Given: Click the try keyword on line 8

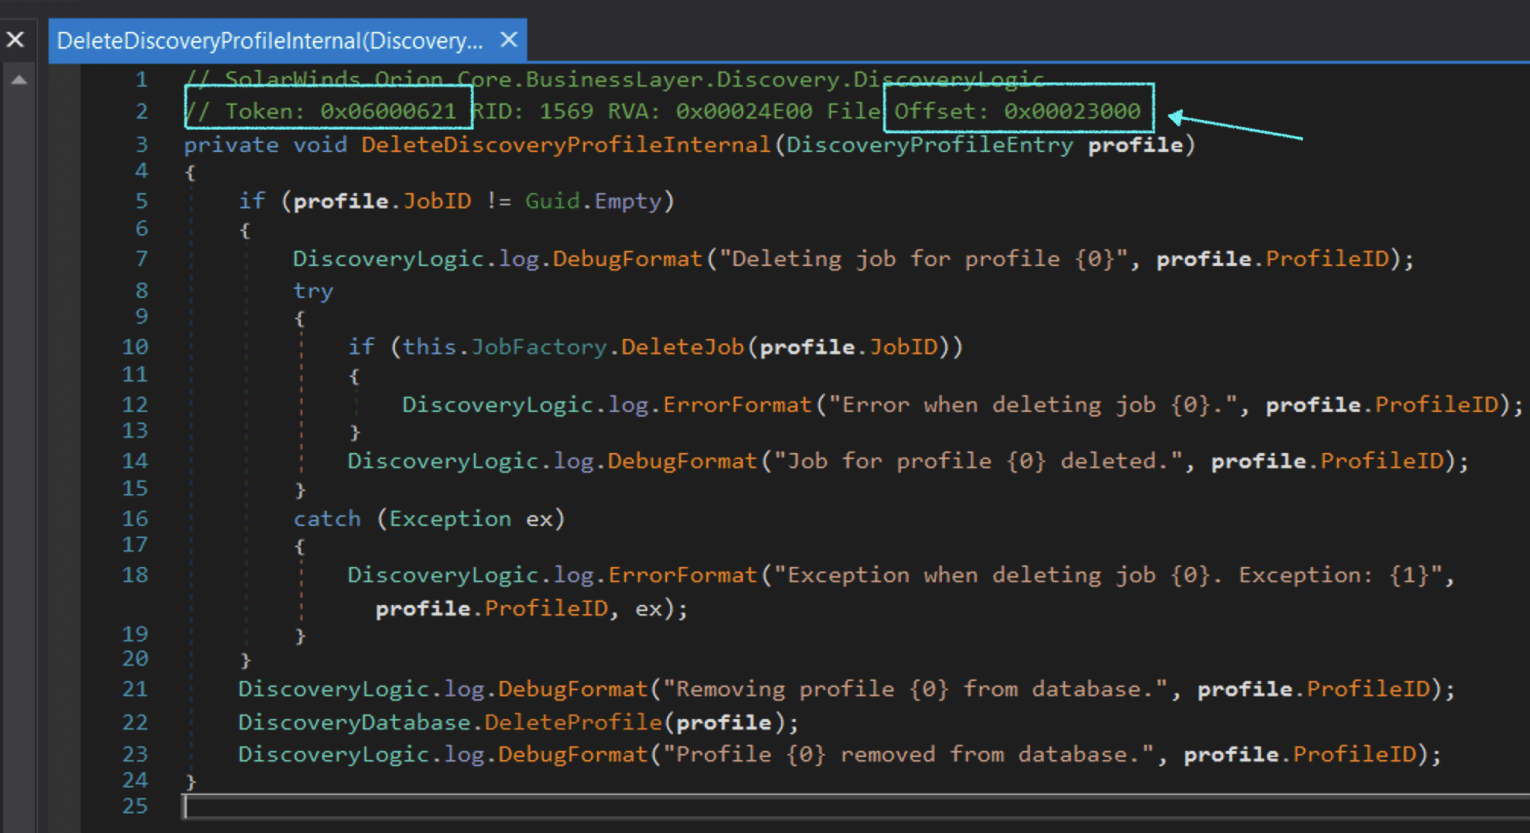Looking at the screenshot, I should point(313,291).
